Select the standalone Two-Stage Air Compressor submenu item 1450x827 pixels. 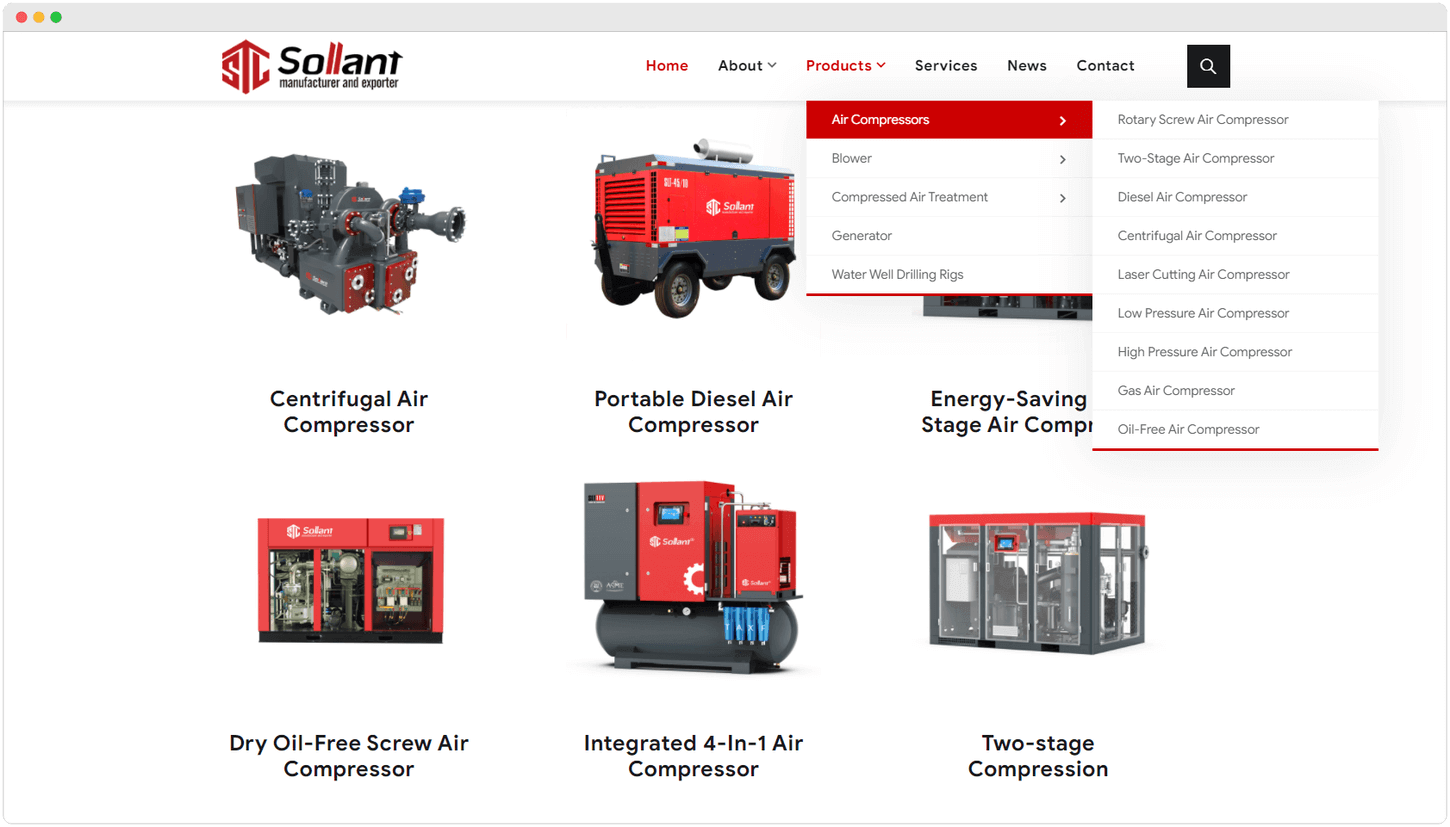point(1235,159)
